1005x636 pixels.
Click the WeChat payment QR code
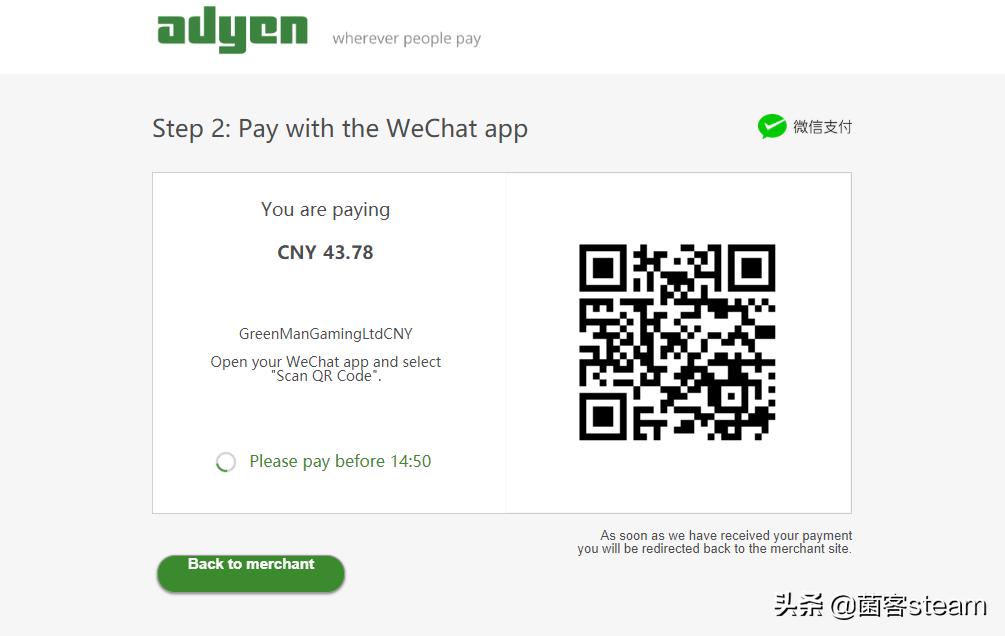click(677, 342)
